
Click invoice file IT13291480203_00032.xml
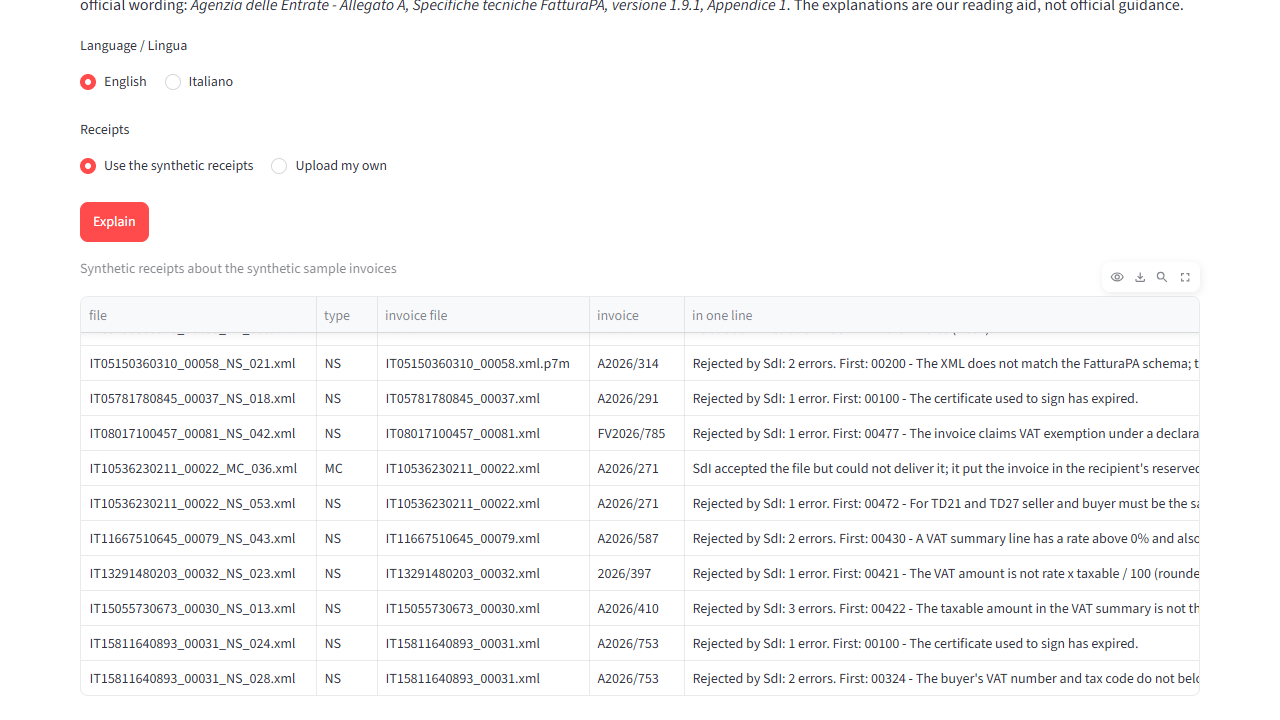(483, 574)
